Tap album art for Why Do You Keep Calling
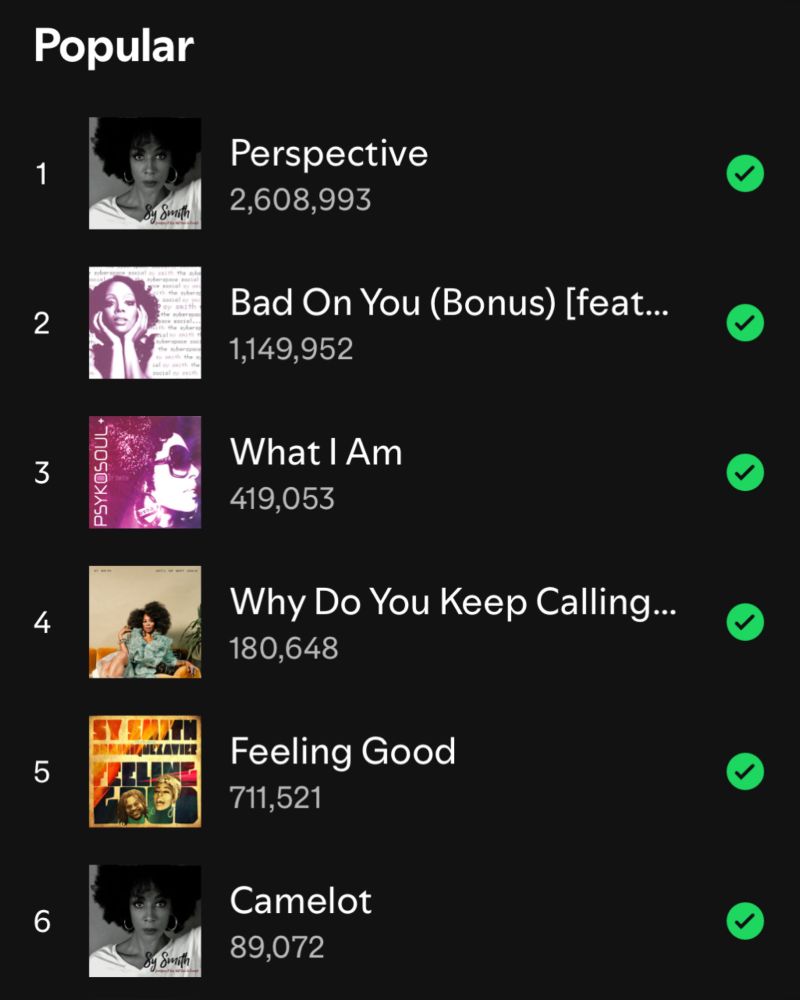The width and height of the screenshot is (800, 1000). point(145,622)
